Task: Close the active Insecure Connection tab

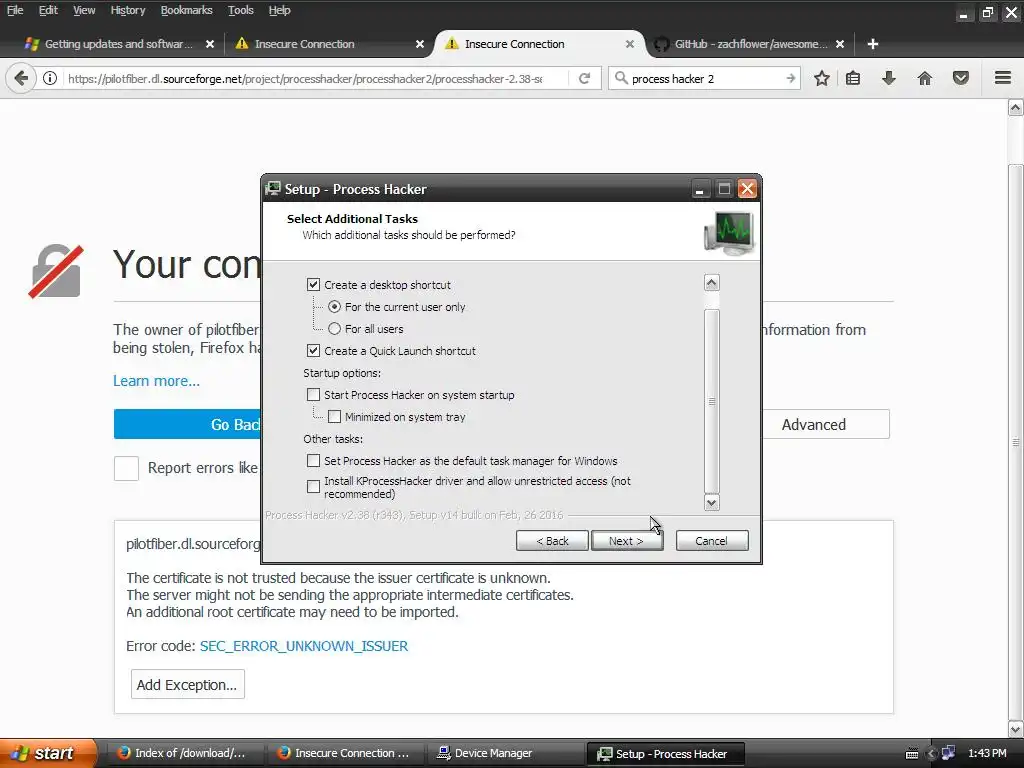Action: pos(630,44)
